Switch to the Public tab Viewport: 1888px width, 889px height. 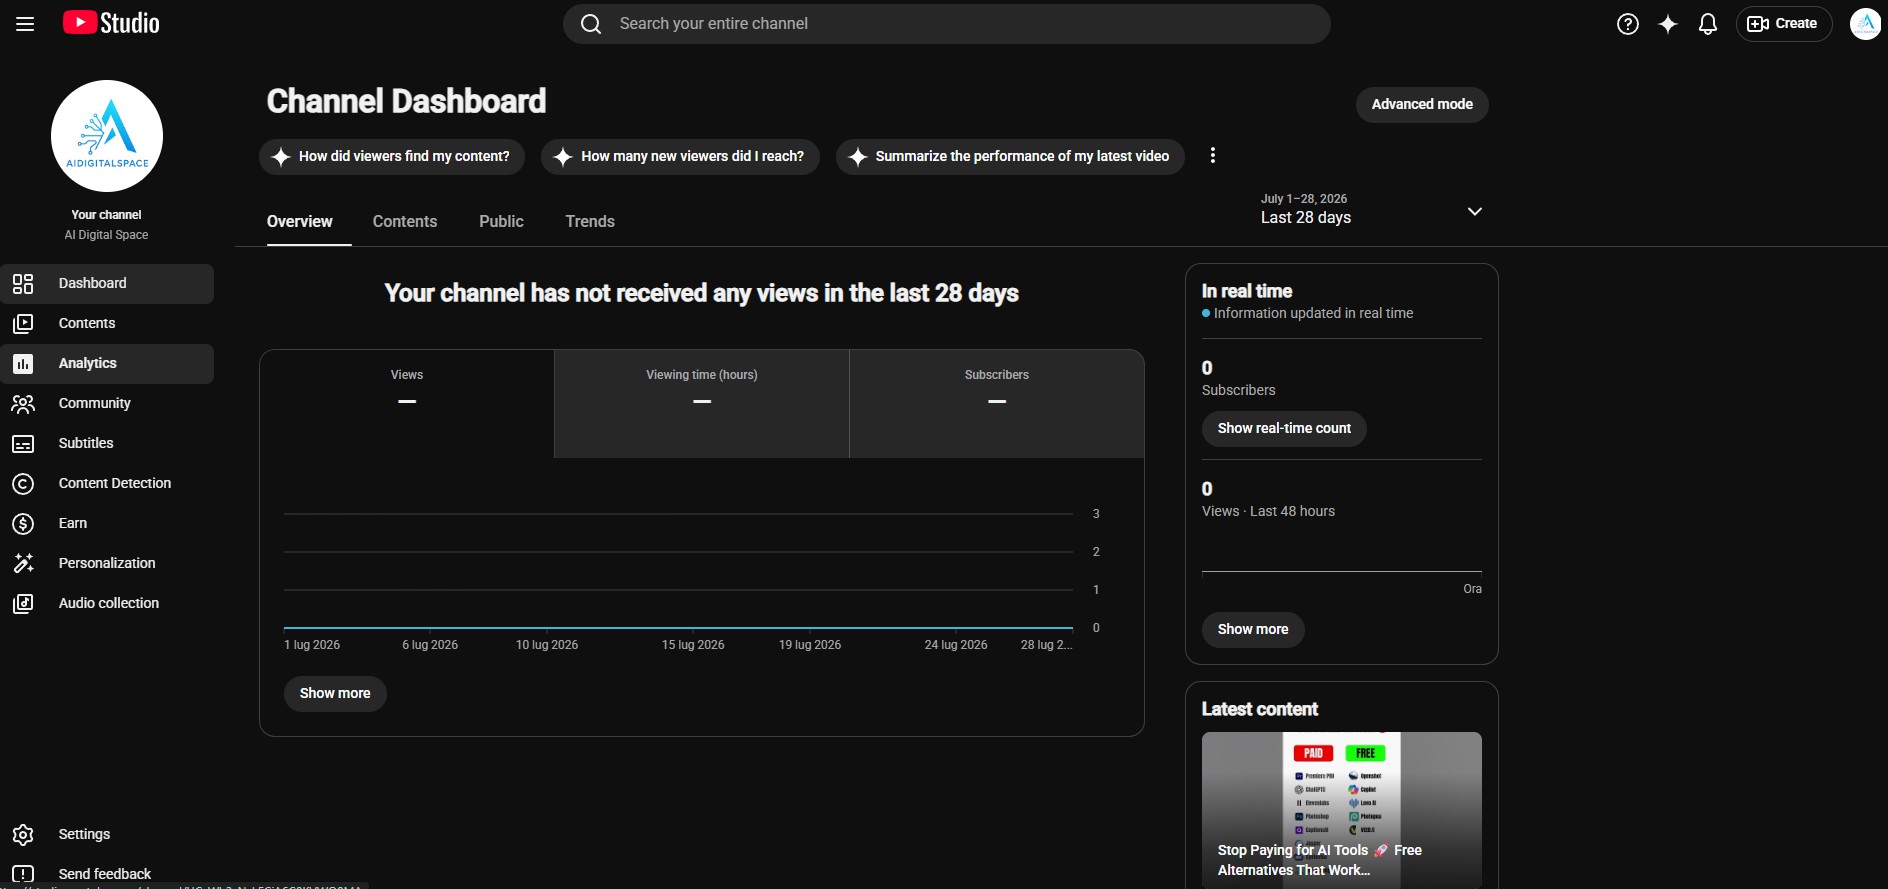[x=501, y=222]
